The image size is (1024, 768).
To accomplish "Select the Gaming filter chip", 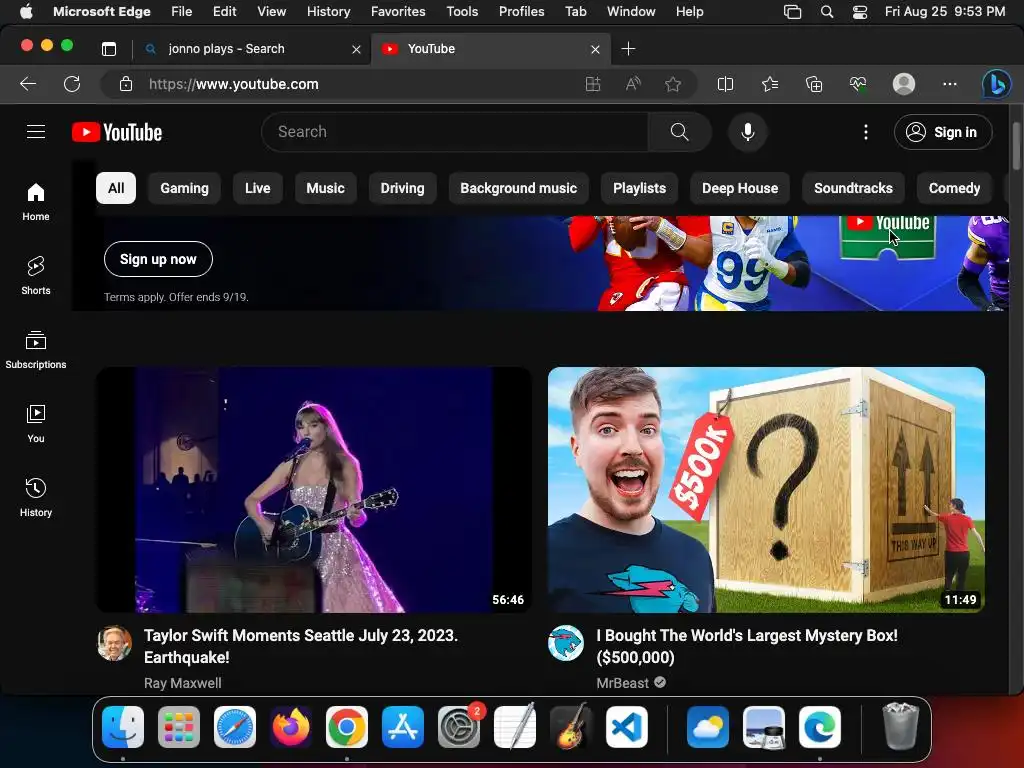I will (x=185, y=188).
